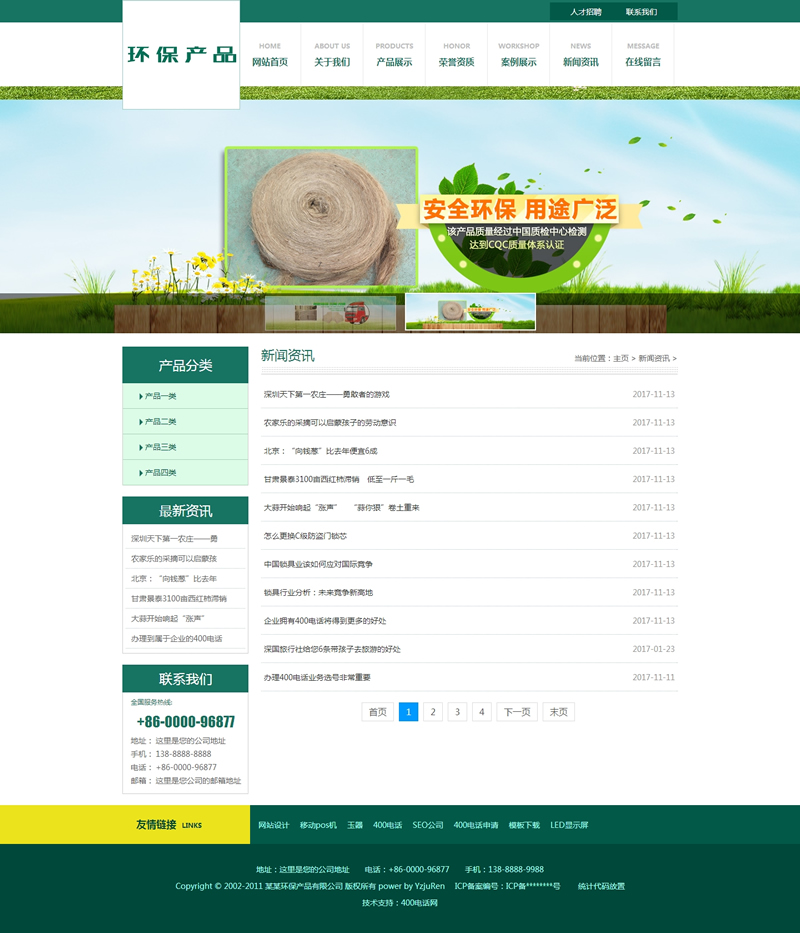Go to pagination page 2
Screen dimensions: 800x933
click(433, 712)
